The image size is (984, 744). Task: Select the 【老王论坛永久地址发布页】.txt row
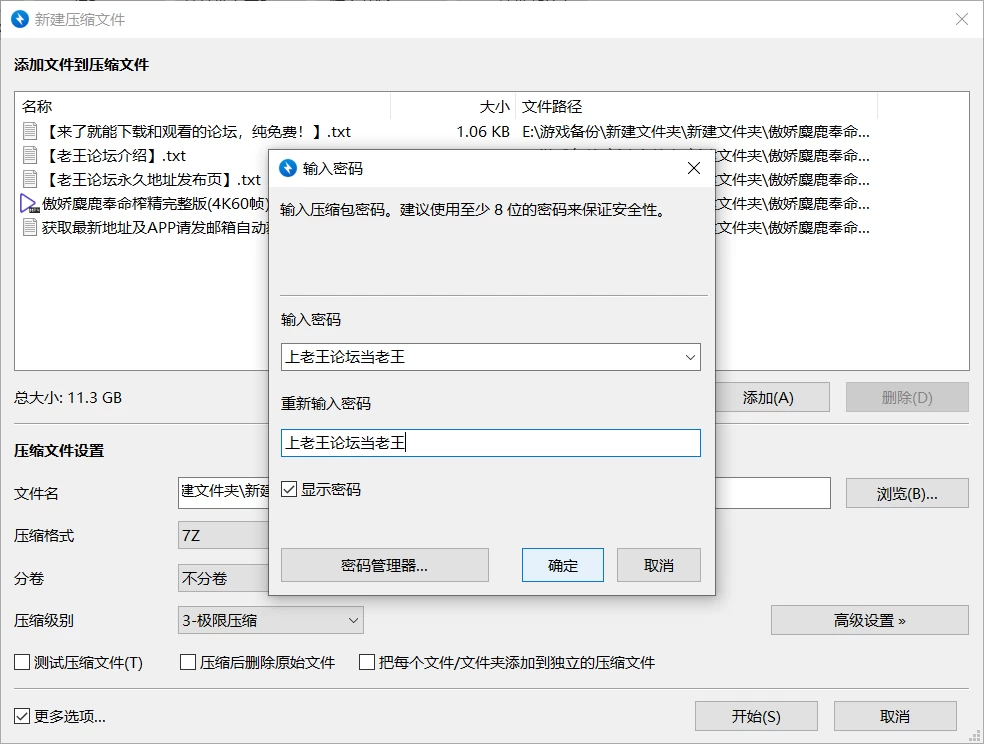[144, 179]
